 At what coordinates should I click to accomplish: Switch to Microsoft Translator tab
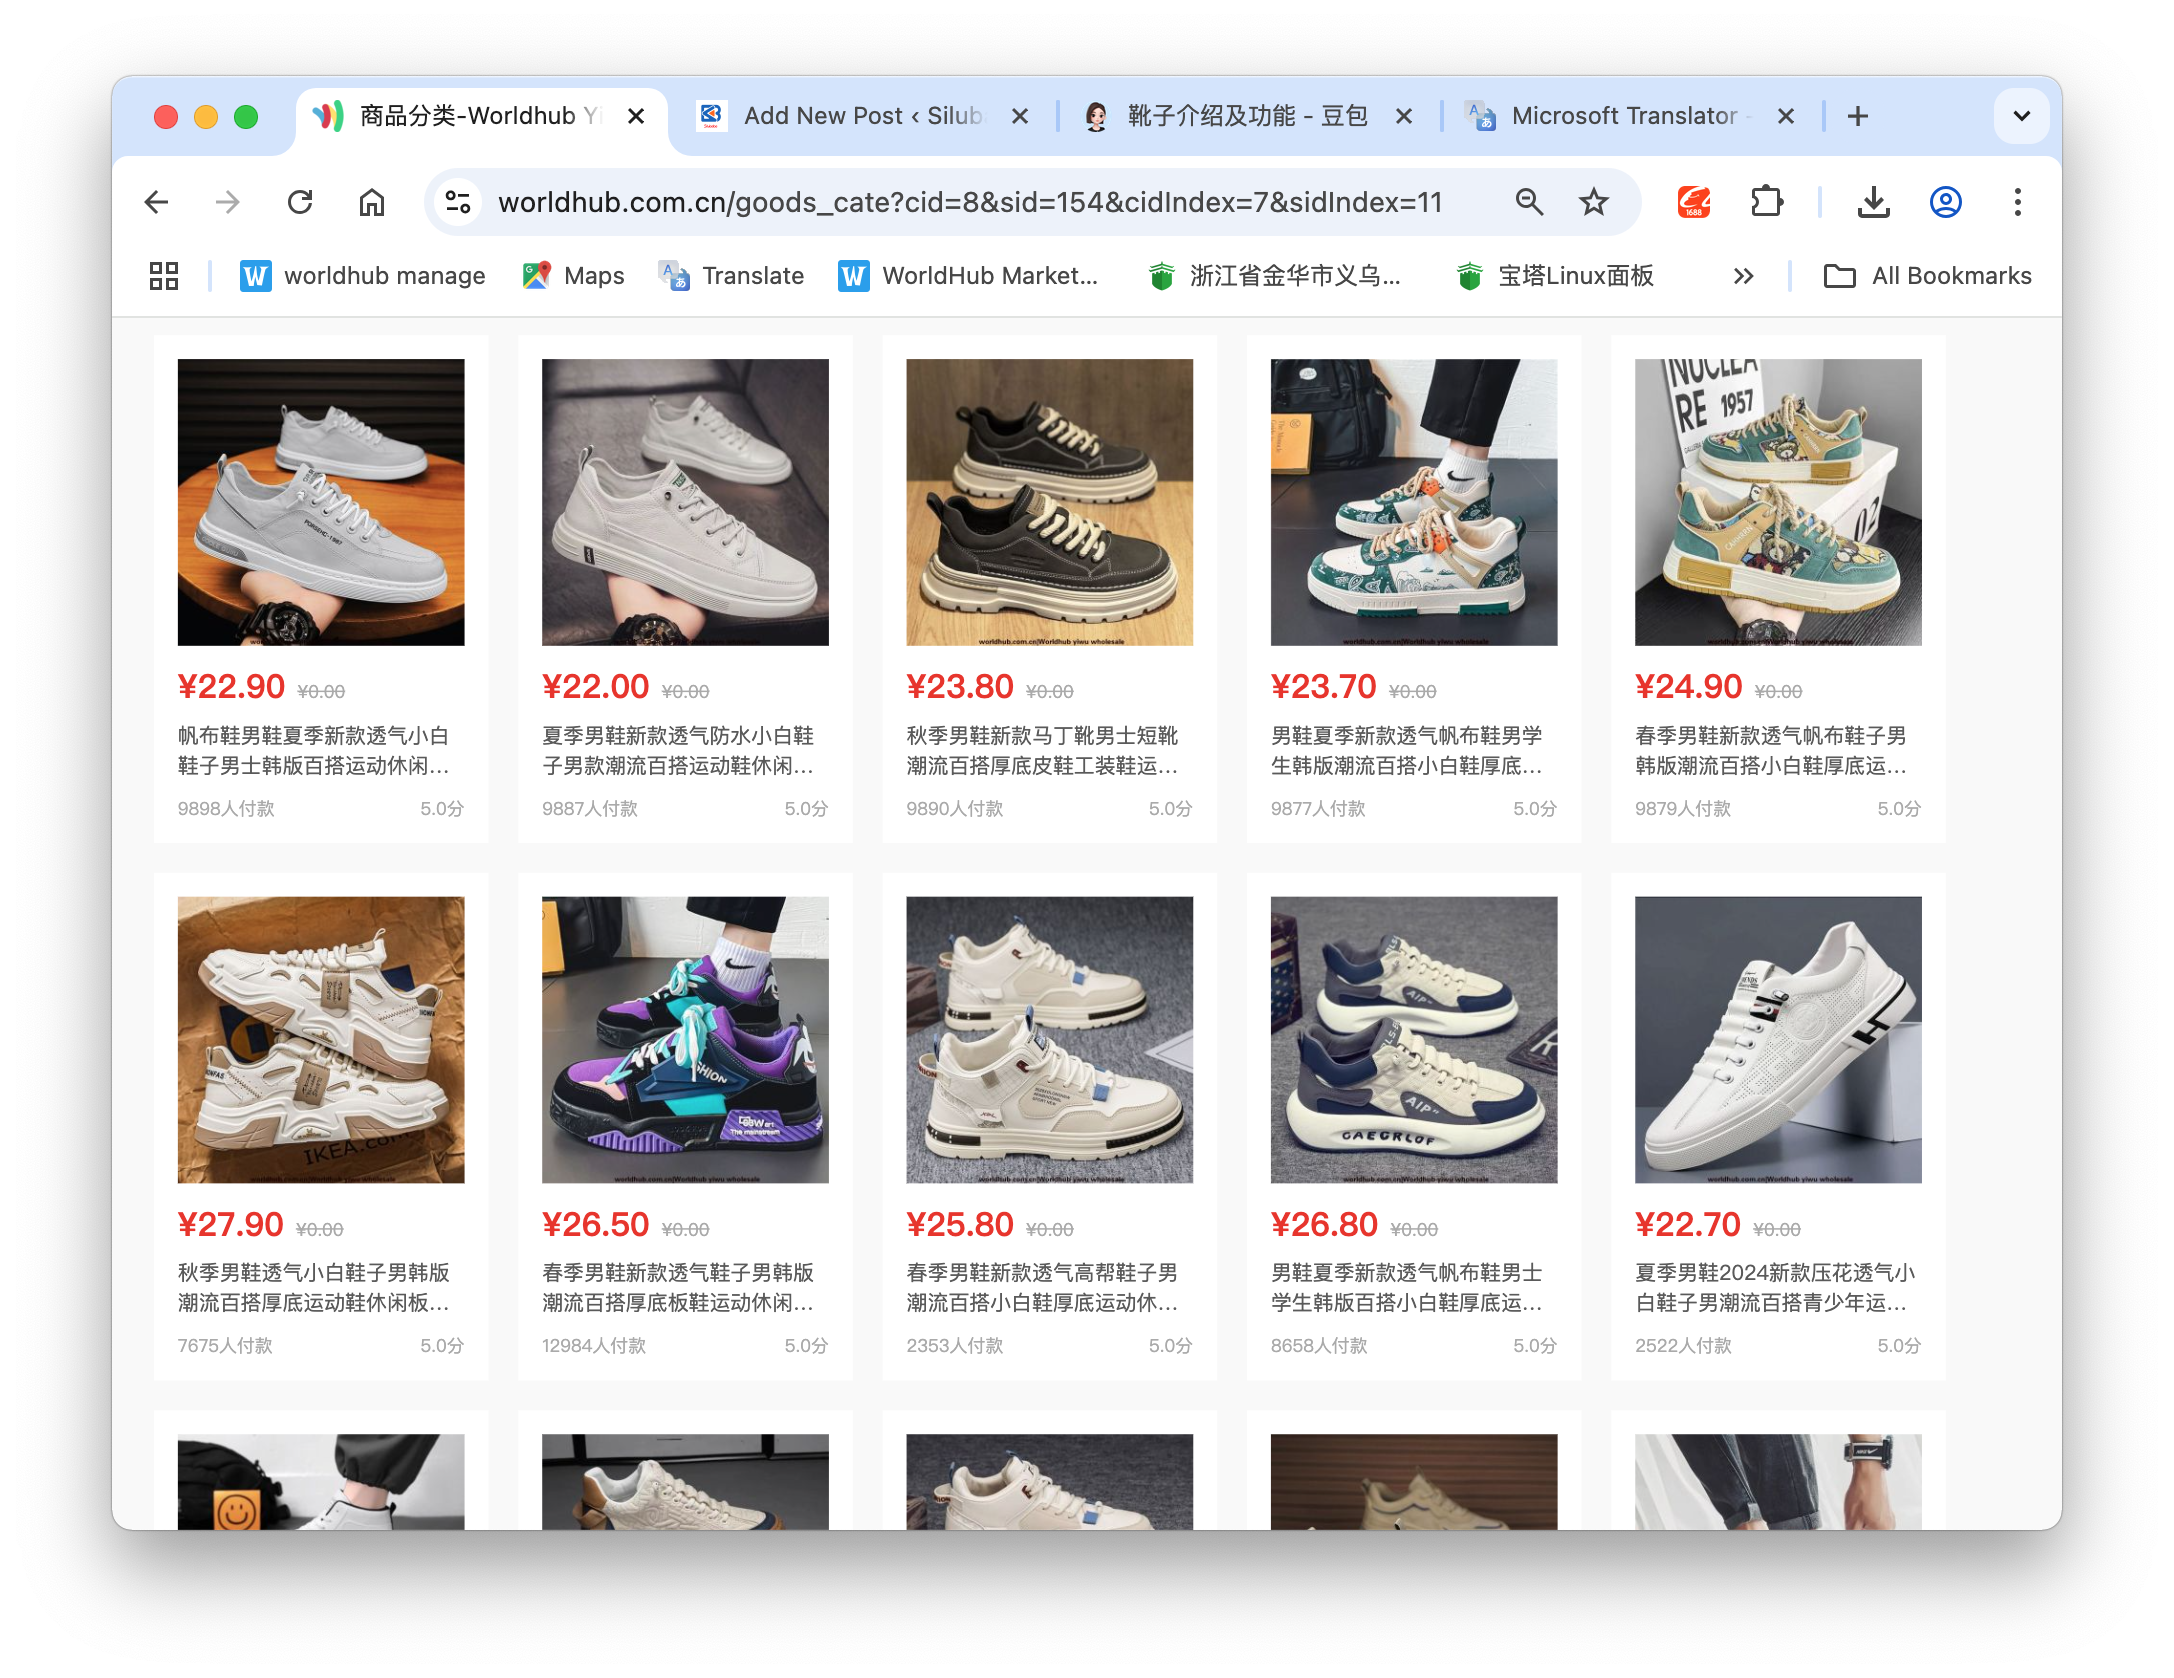(x=1620, y=116)
